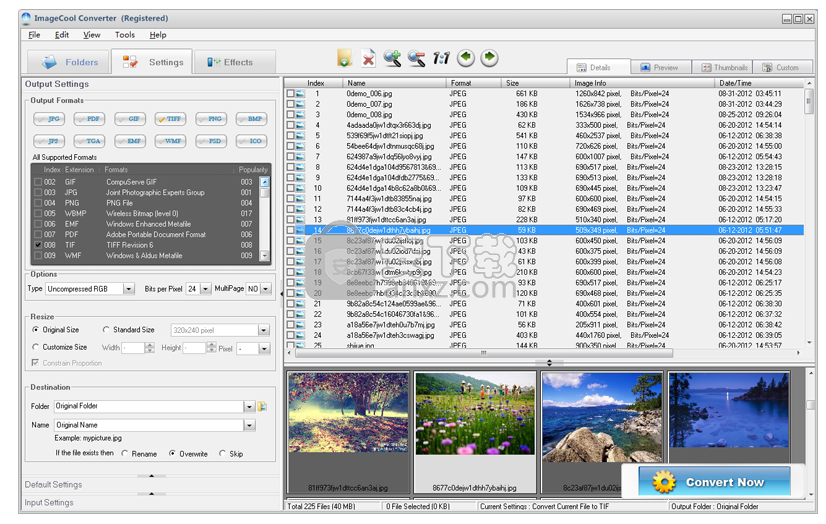Sort file list by Size column
The image size is (826, 524).
click(535, 83)
